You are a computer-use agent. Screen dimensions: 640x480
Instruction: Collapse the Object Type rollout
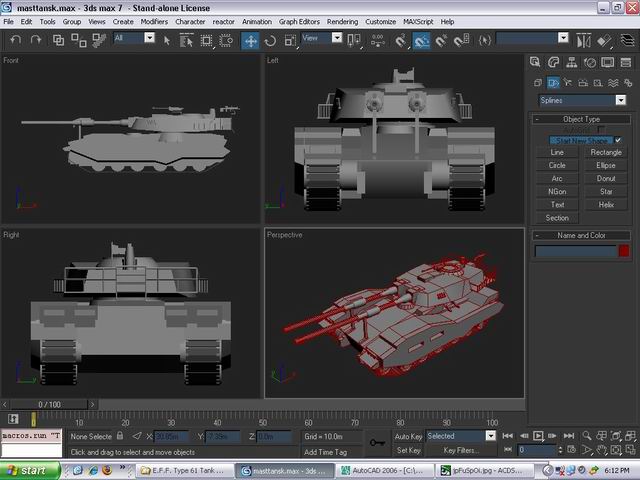click(x=581, y=119)
